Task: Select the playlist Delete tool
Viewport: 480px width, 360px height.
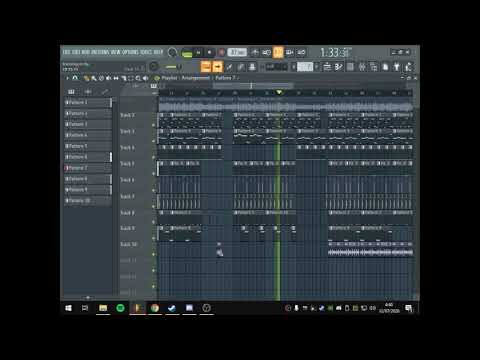Action: point(101,78)
